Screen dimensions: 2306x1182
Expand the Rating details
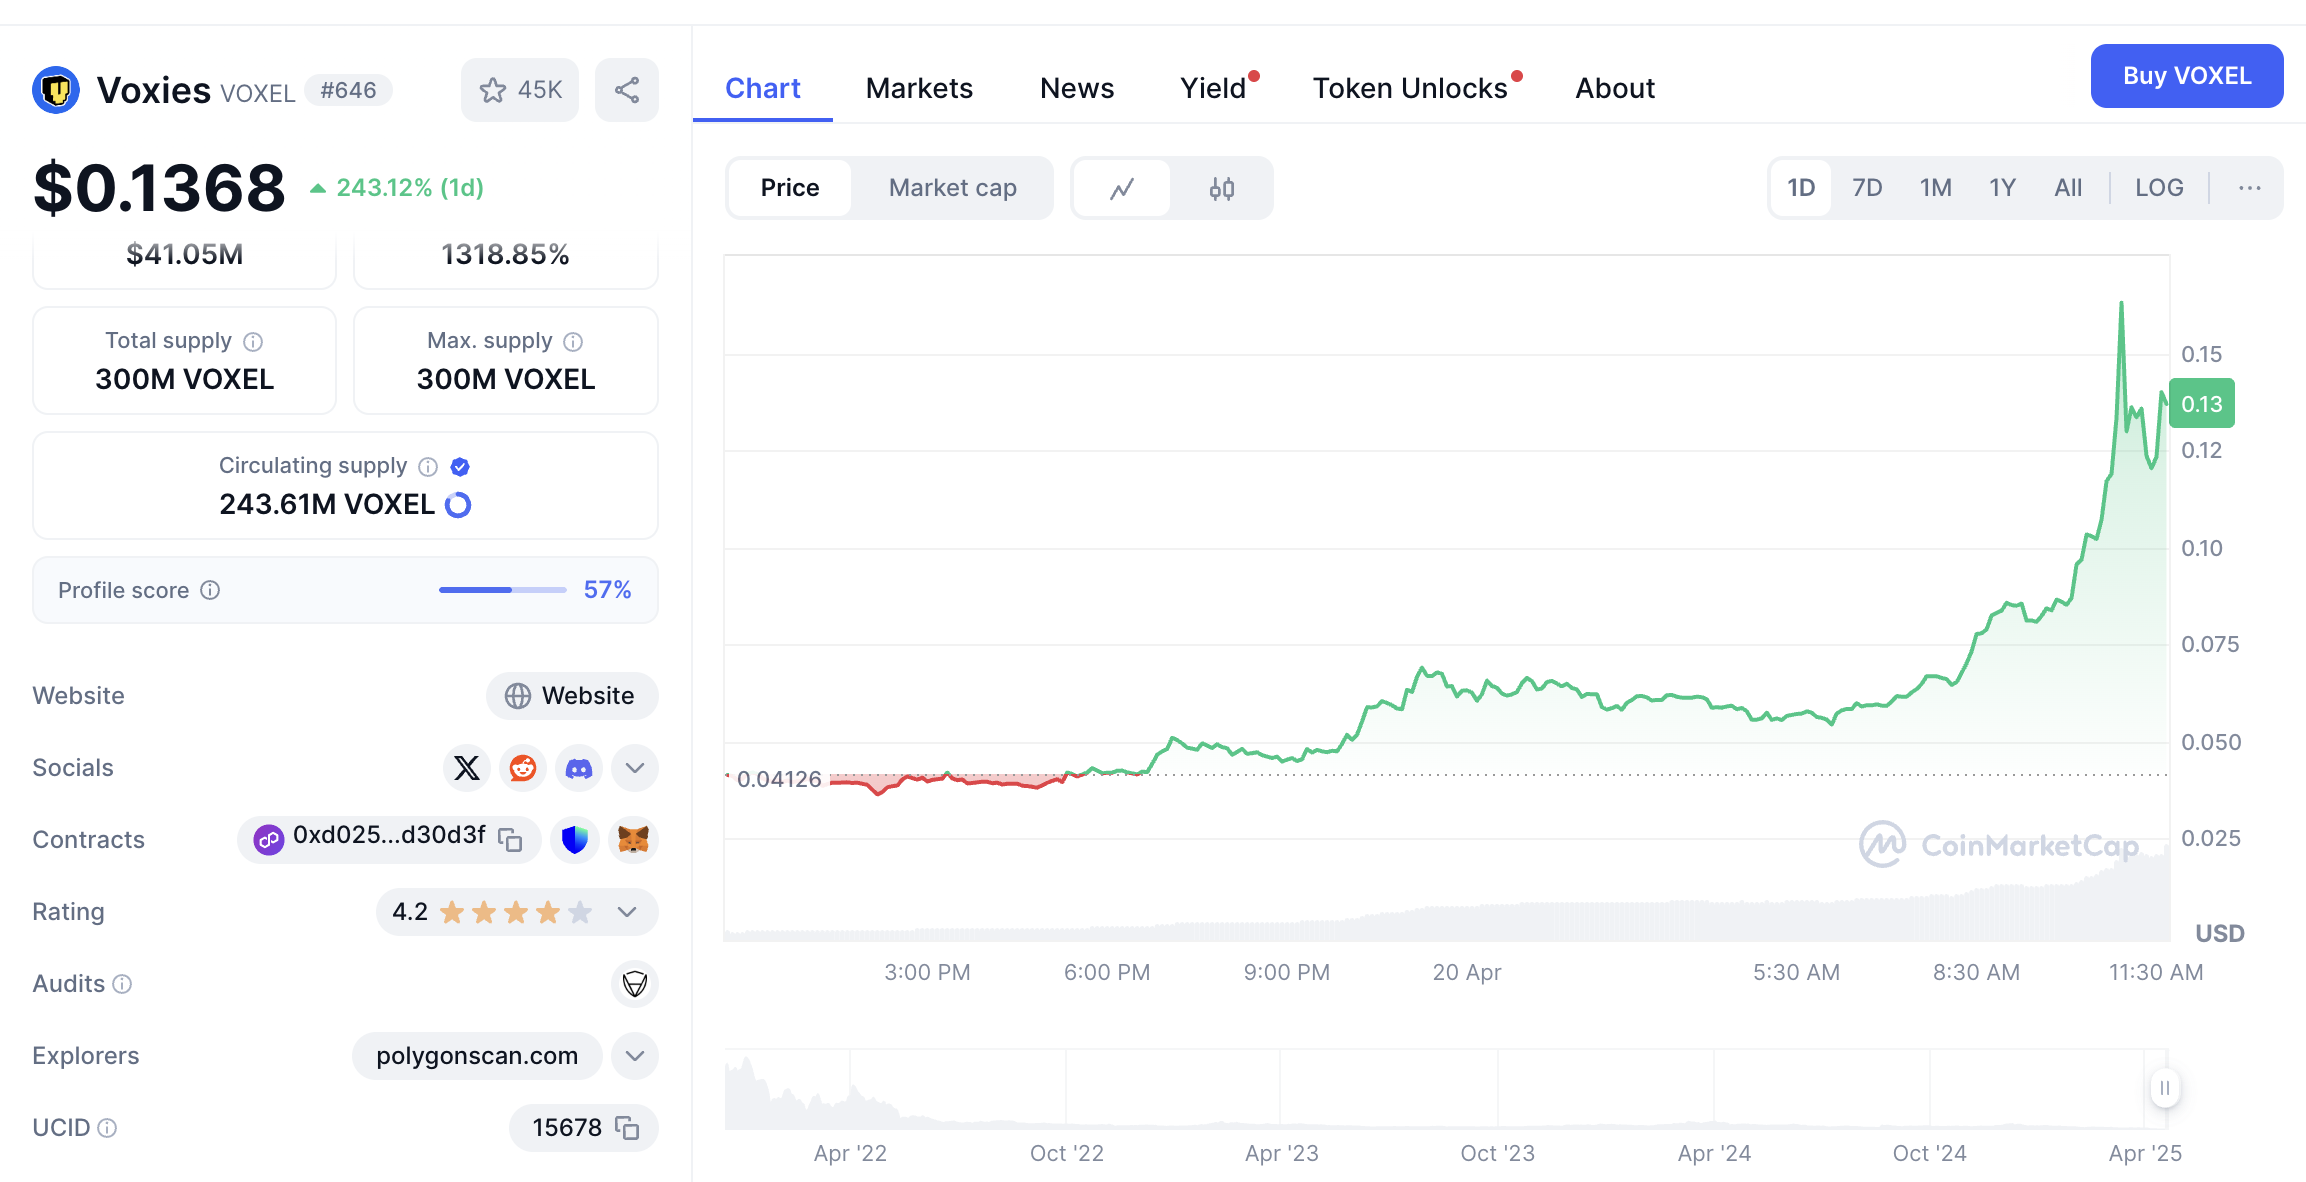coord(627,912)
